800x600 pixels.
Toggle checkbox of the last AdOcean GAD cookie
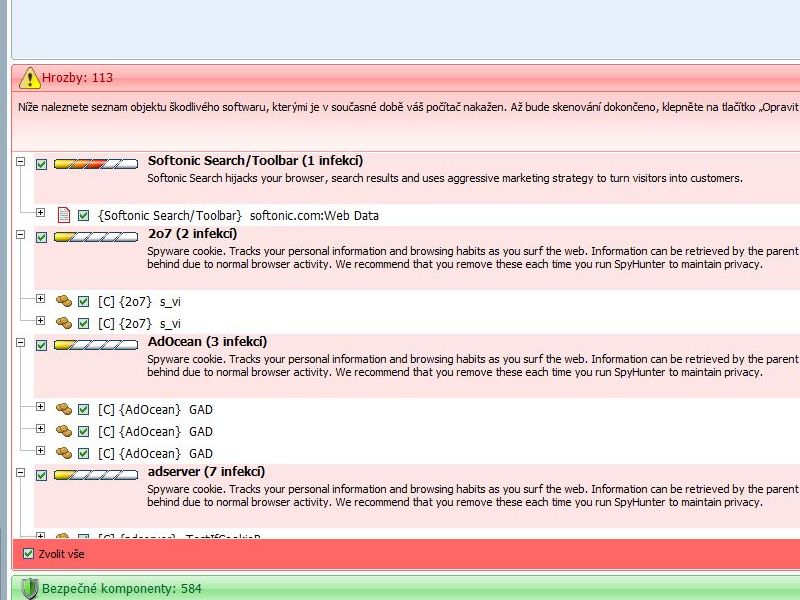pyautogui.click(x=83, y=454)
